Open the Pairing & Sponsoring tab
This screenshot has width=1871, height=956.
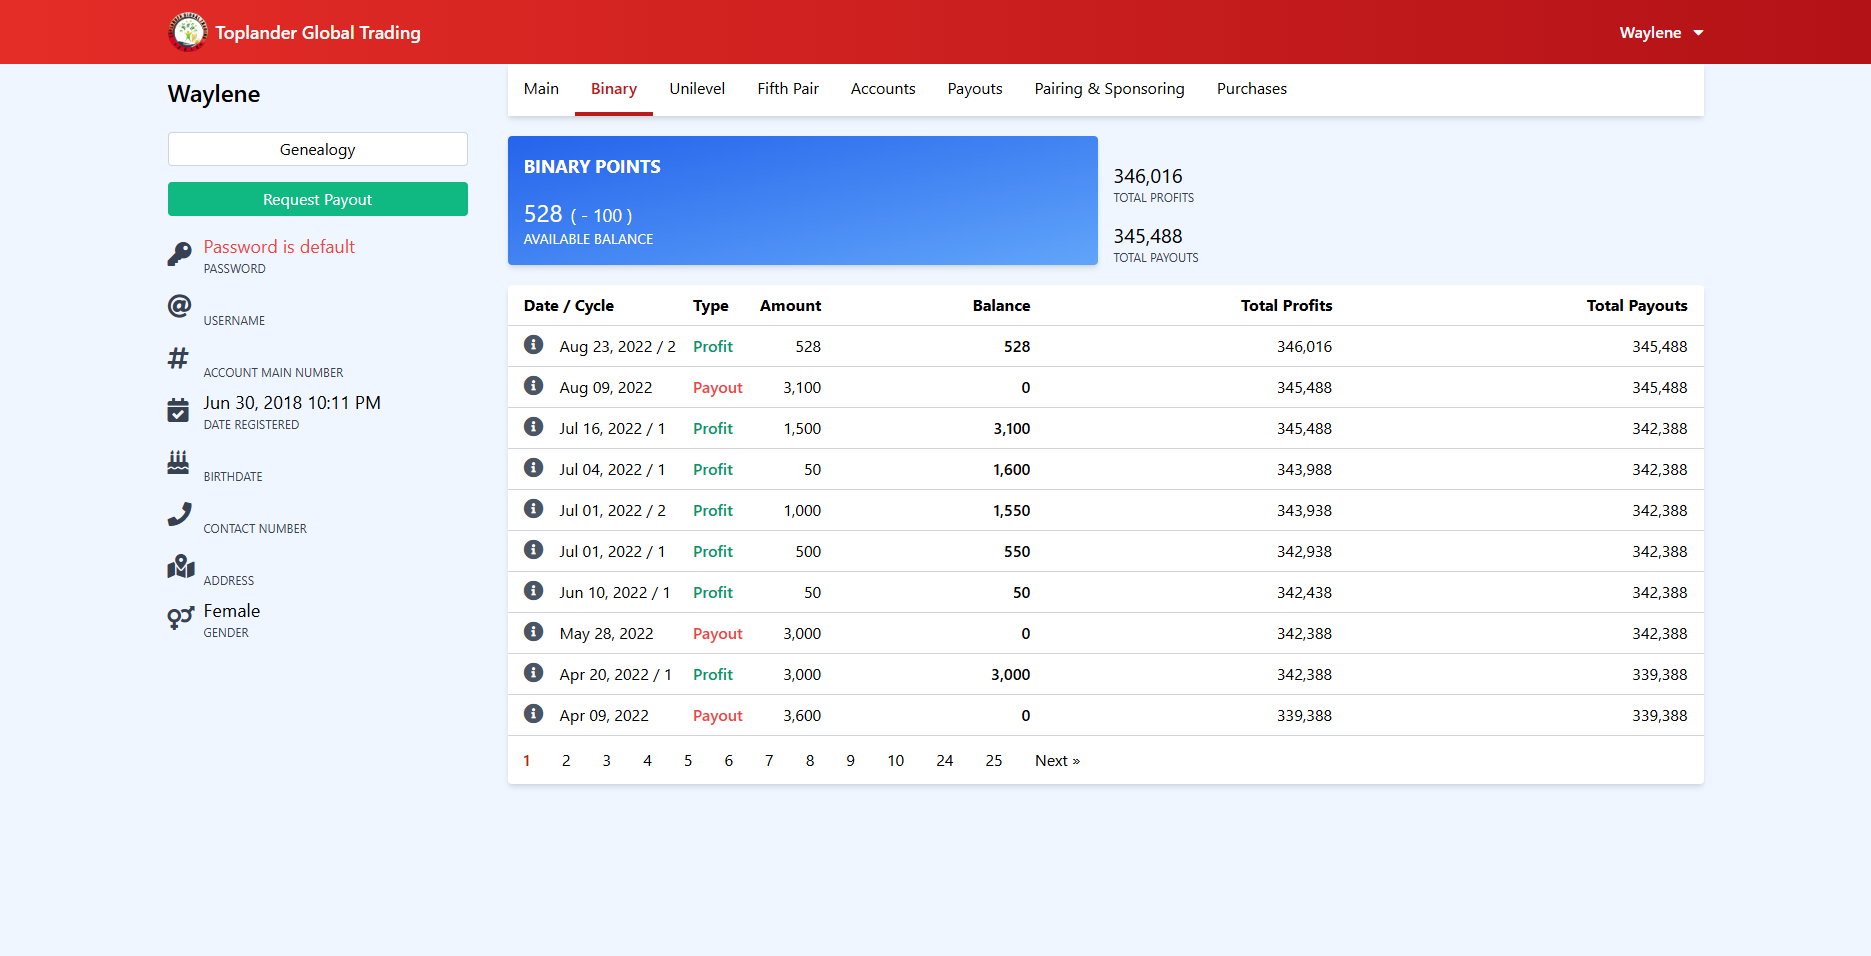click(1109, 88)
